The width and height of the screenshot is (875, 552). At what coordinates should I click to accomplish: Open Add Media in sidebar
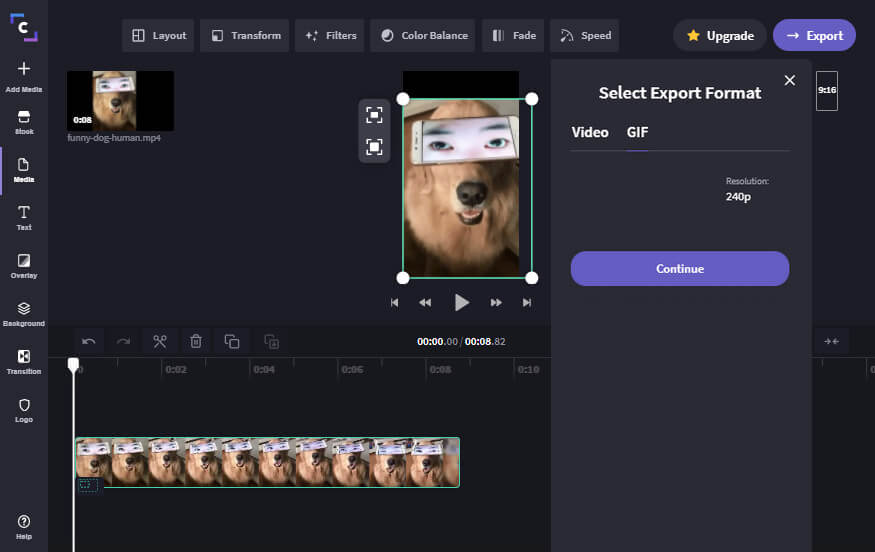click(24, 76)
